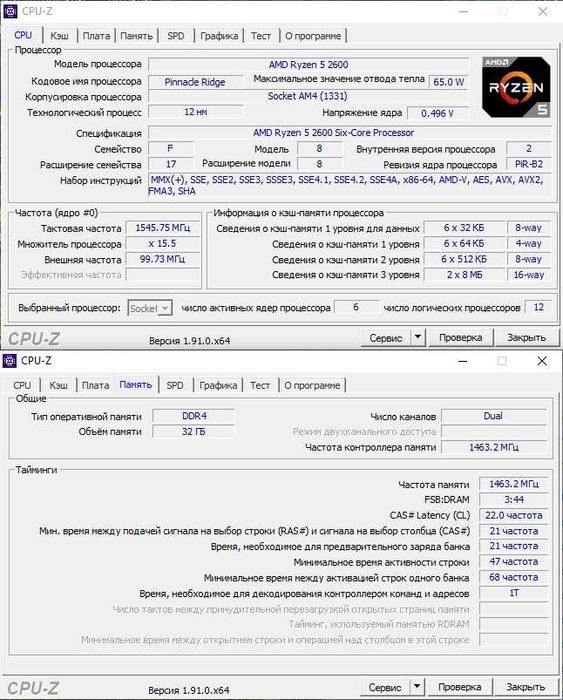Select the 68 частота bank cycle value
The image size is (563, 700).
(x=513, y=577)
